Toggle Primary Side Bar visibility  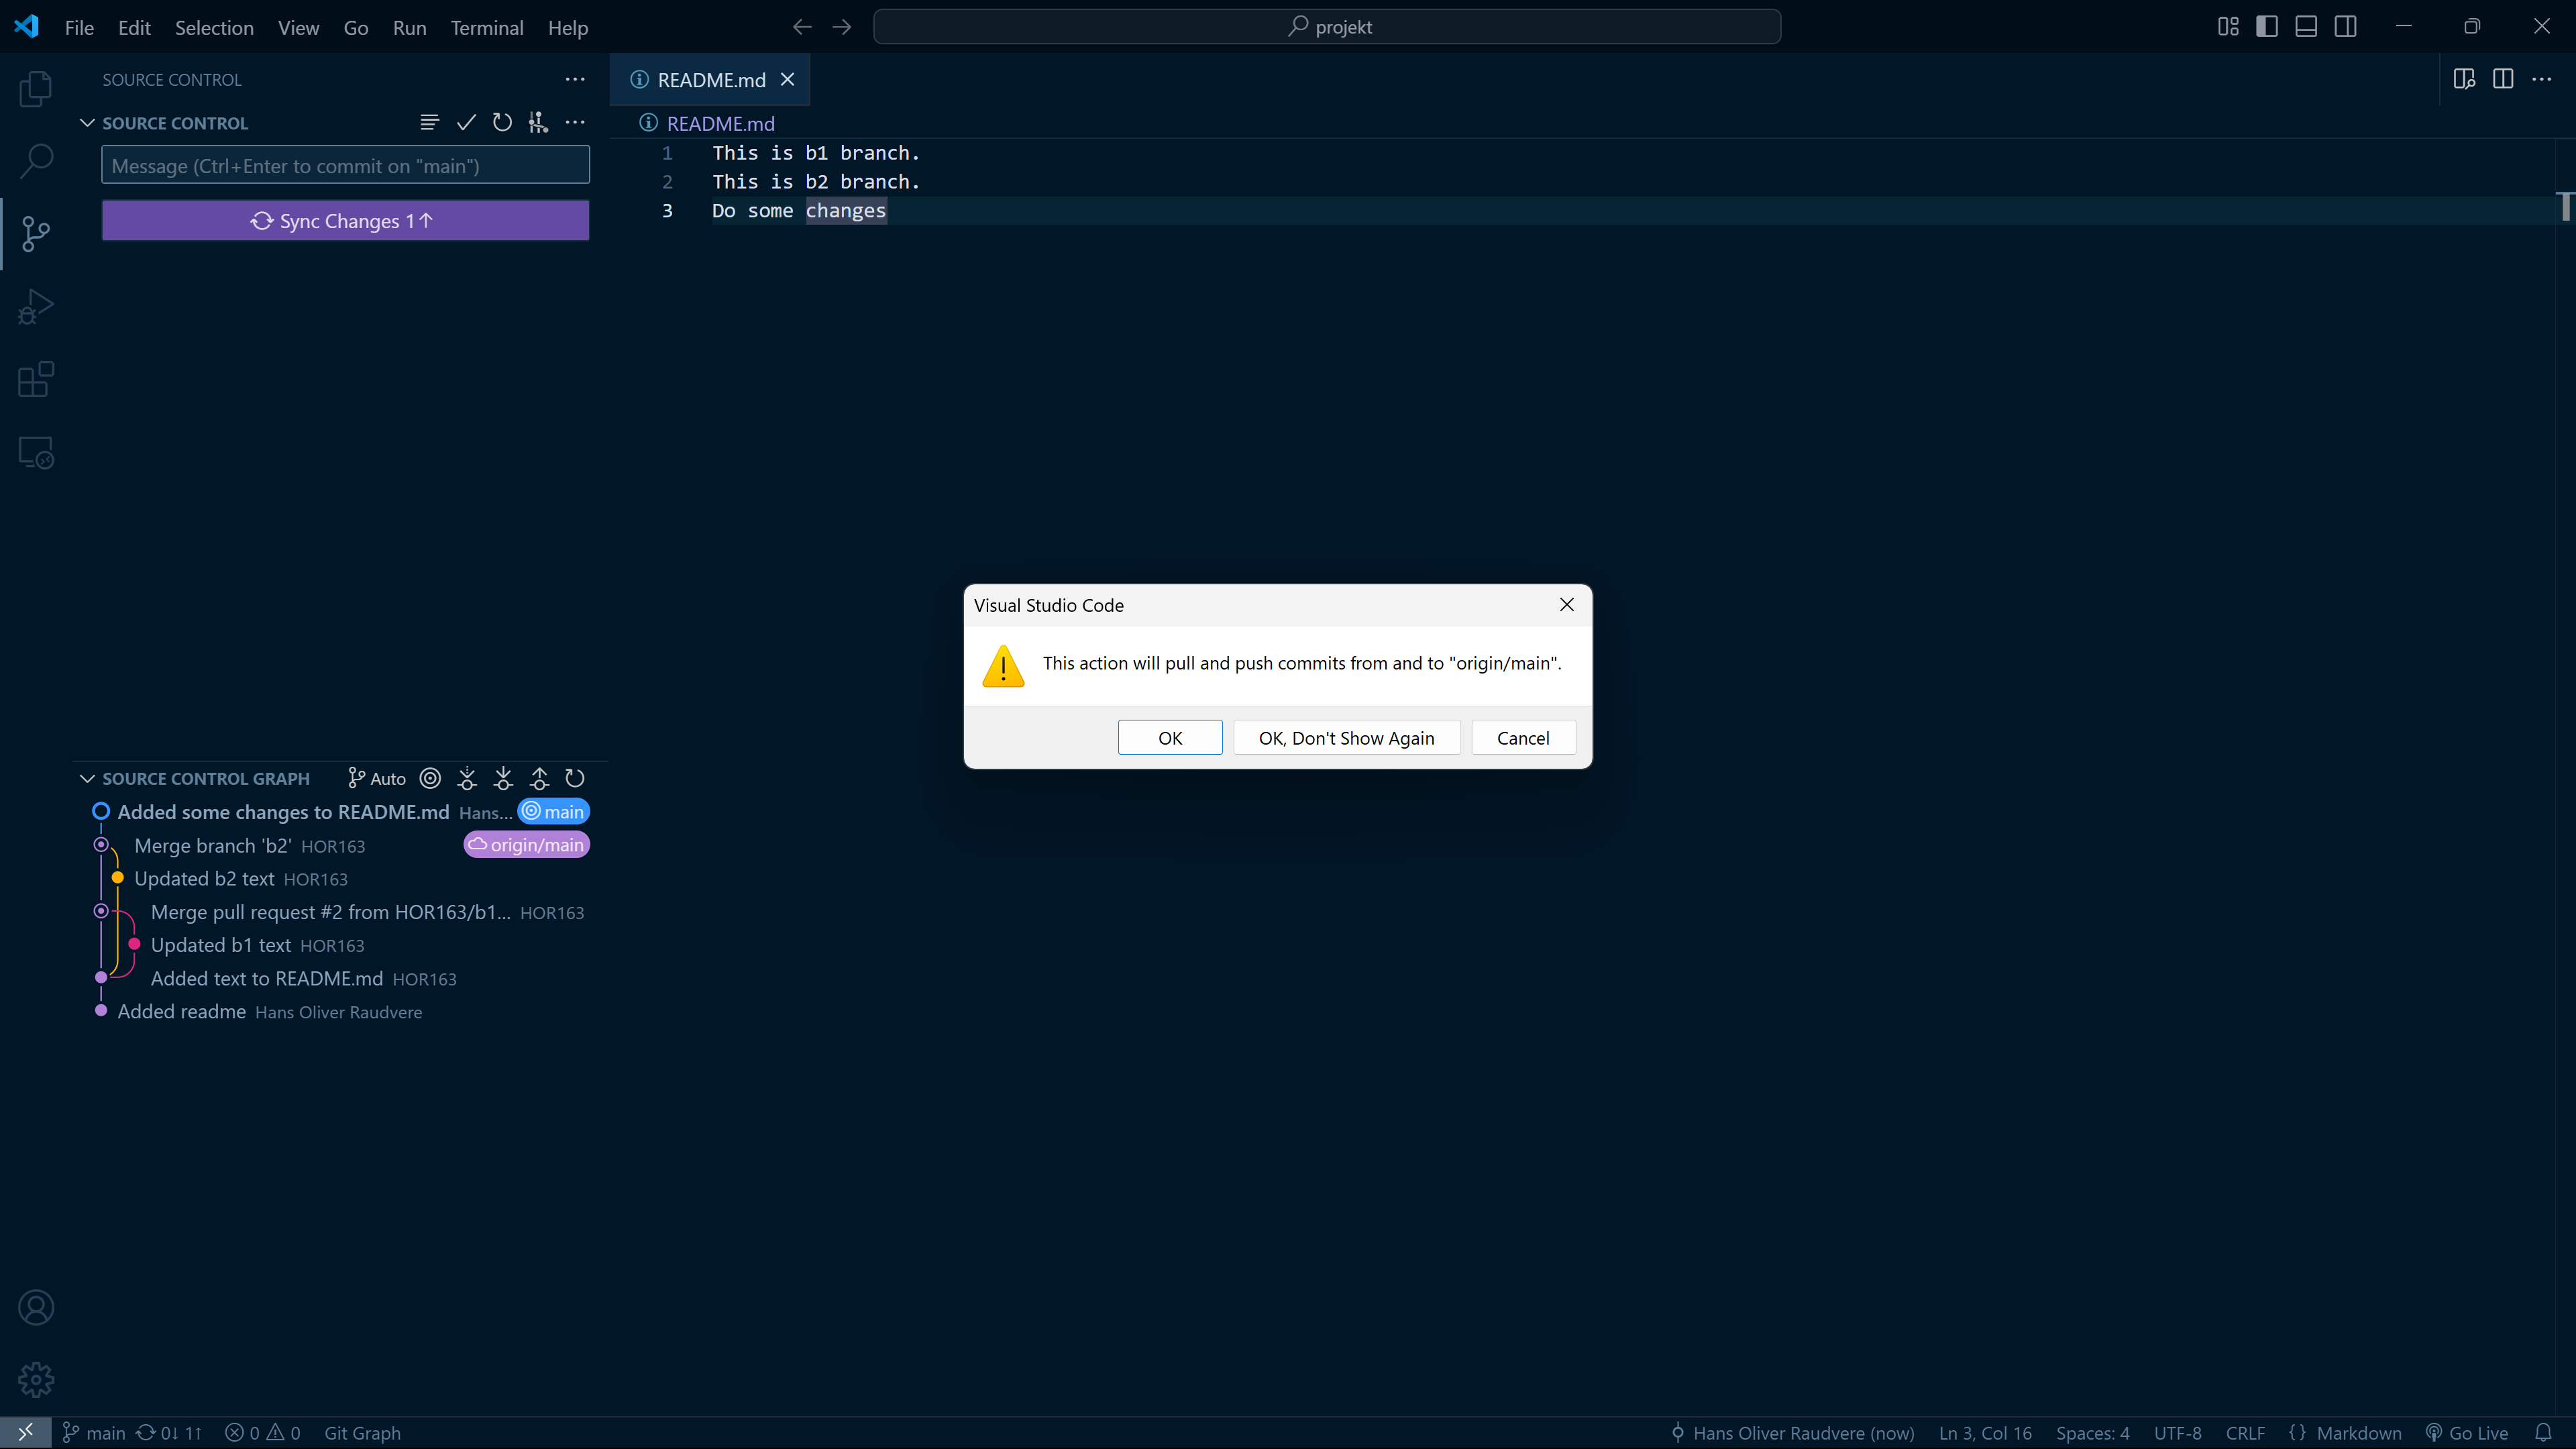coord(2267,27)
